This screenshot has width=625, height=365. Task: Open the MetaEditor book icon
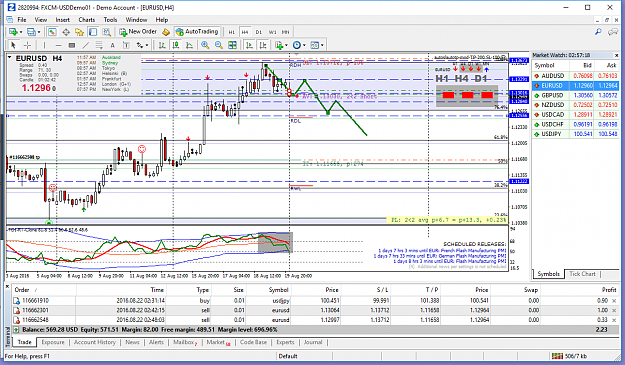coord(166,32)
